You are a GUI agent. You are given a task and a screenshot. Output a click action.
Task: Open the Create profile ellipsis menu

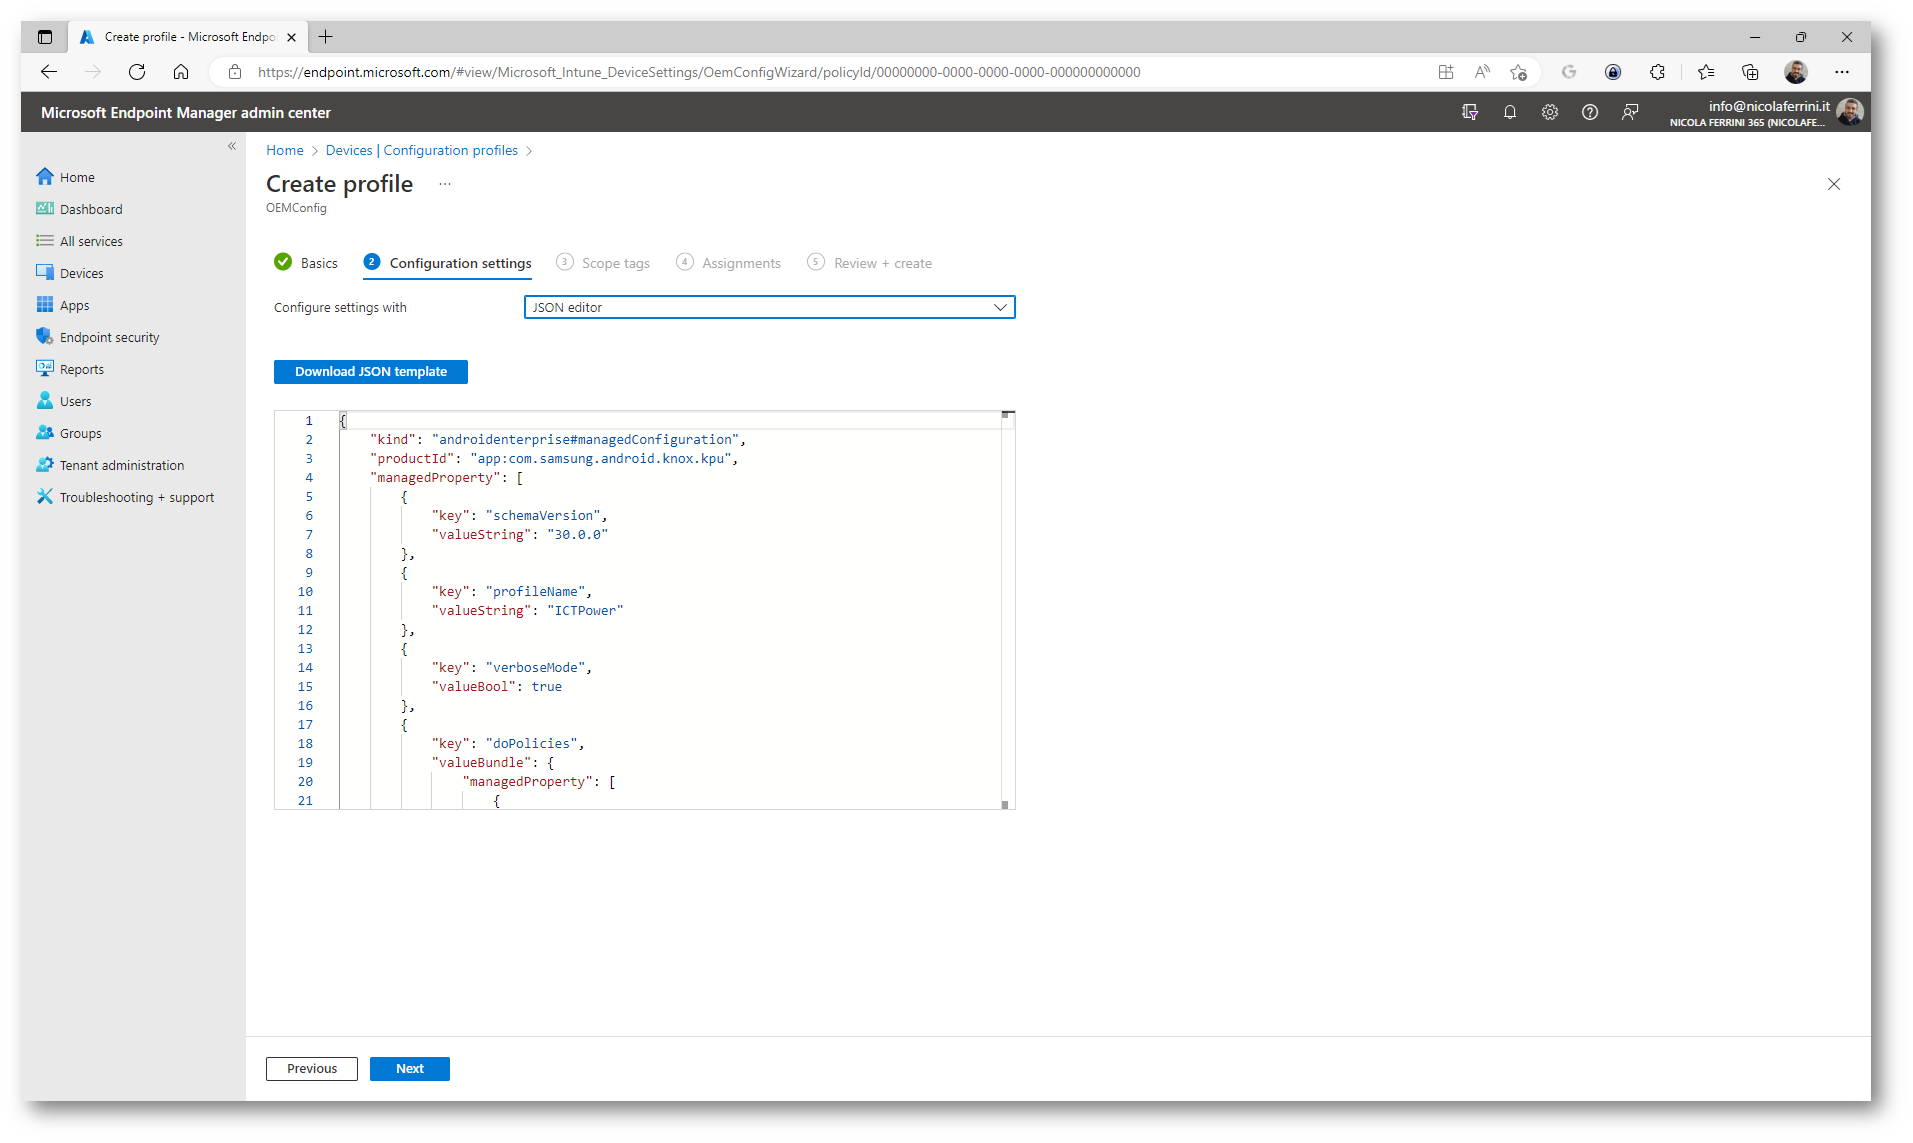(445, 184)
